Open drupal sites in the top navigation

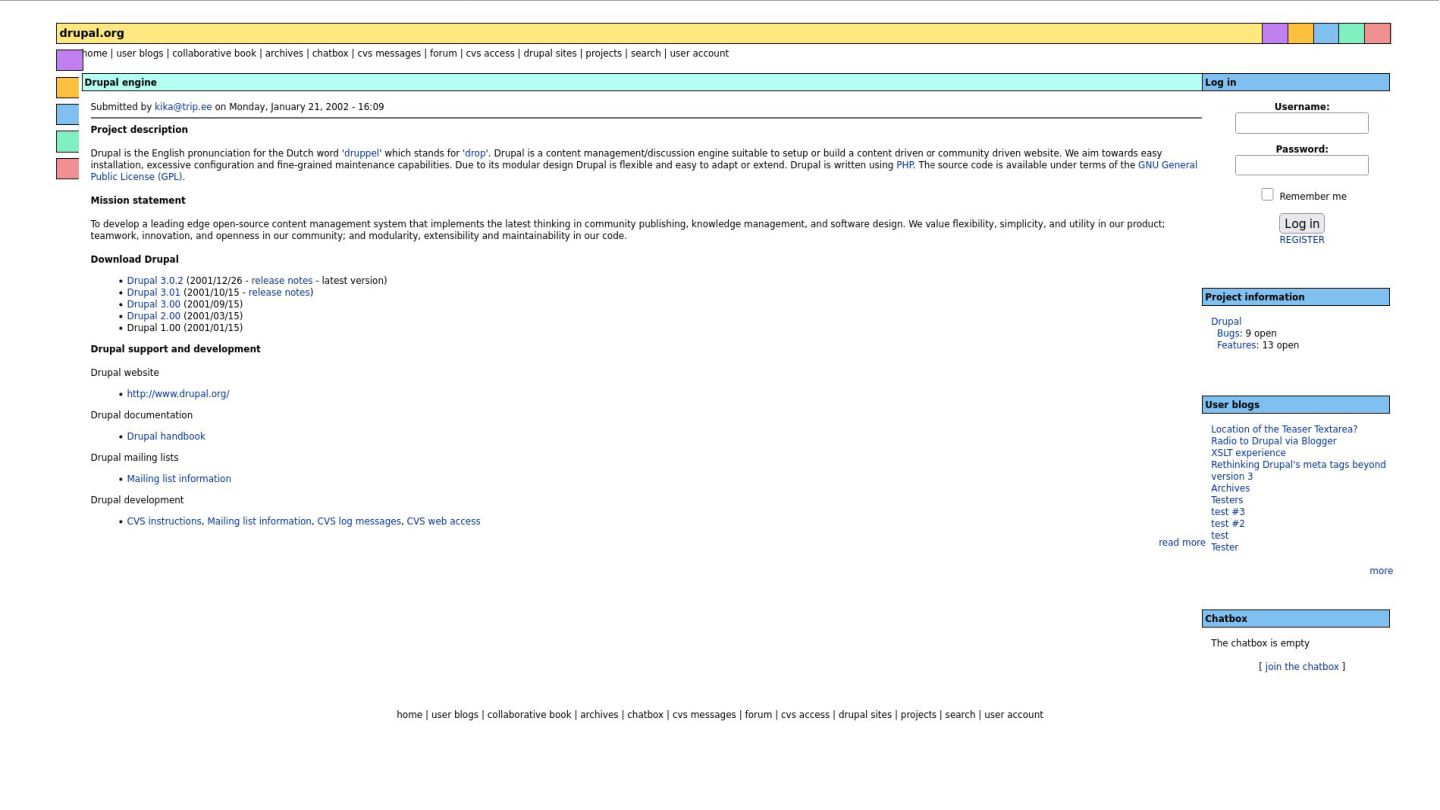pyautogui.click(x=550, y=54)
